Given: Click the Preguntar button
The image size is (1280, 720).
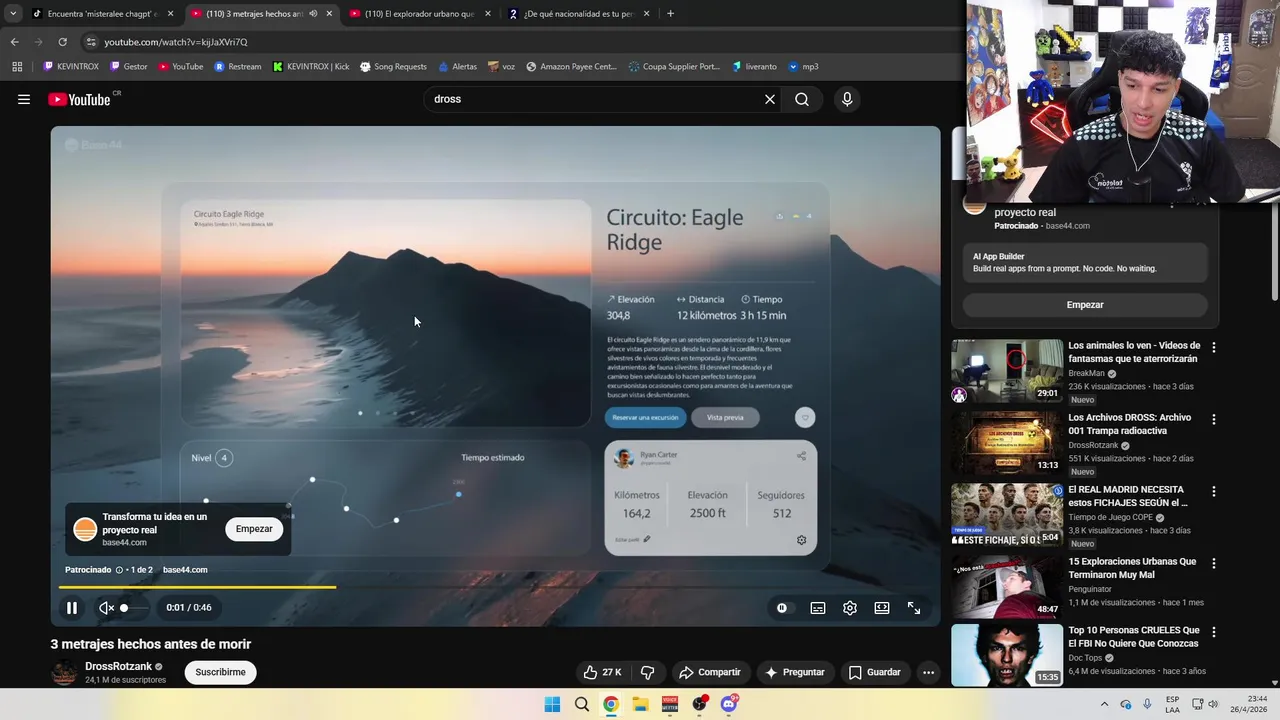Looking at the screenshot, I should (795, 672).
